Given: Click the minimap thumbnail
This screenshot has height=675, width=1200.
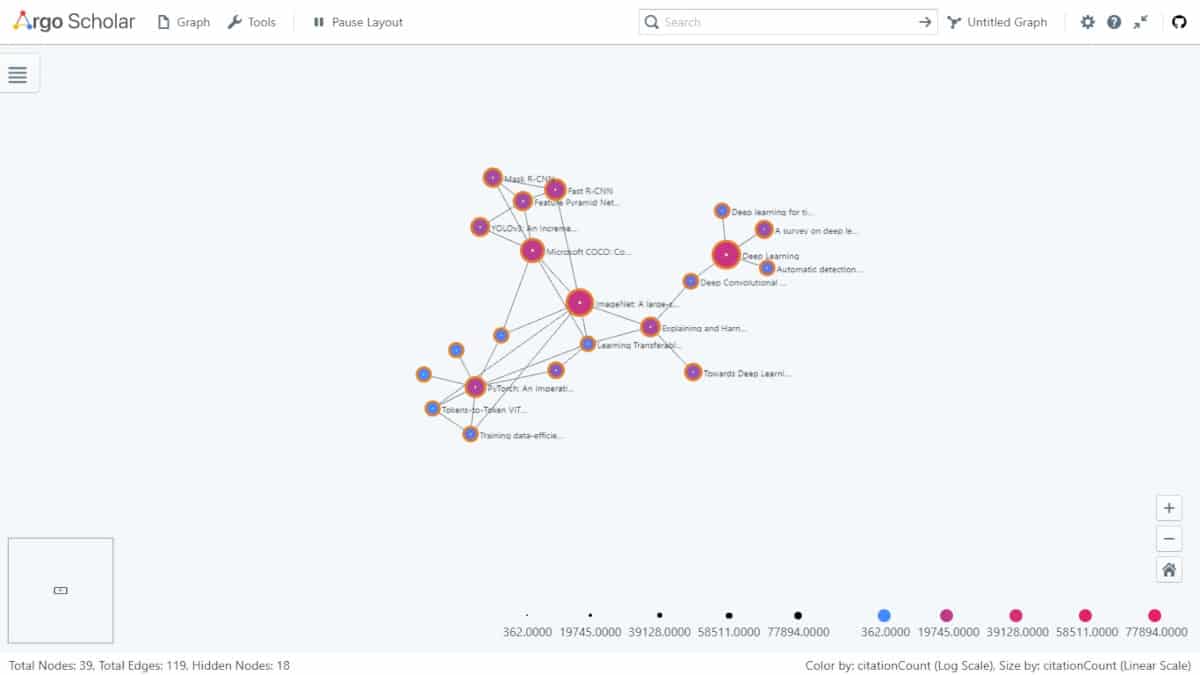Looking at the screenshot, I should point(60,590).
